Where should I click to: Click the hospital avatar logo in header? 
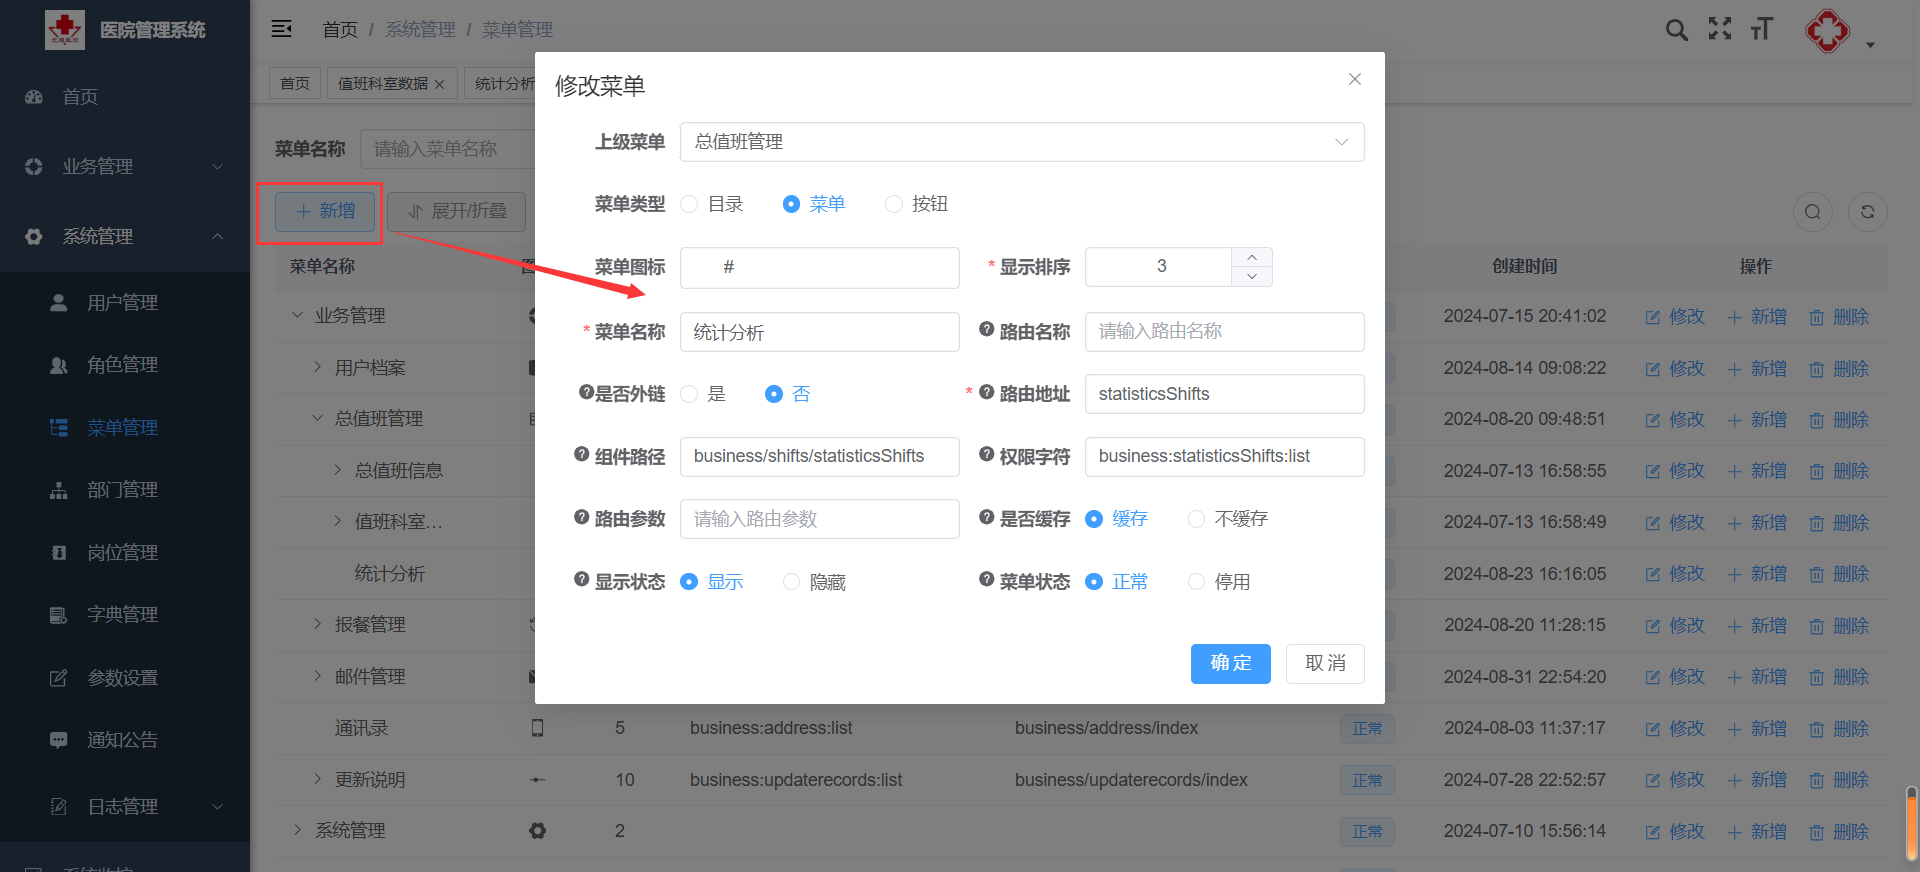point(1827,31)
